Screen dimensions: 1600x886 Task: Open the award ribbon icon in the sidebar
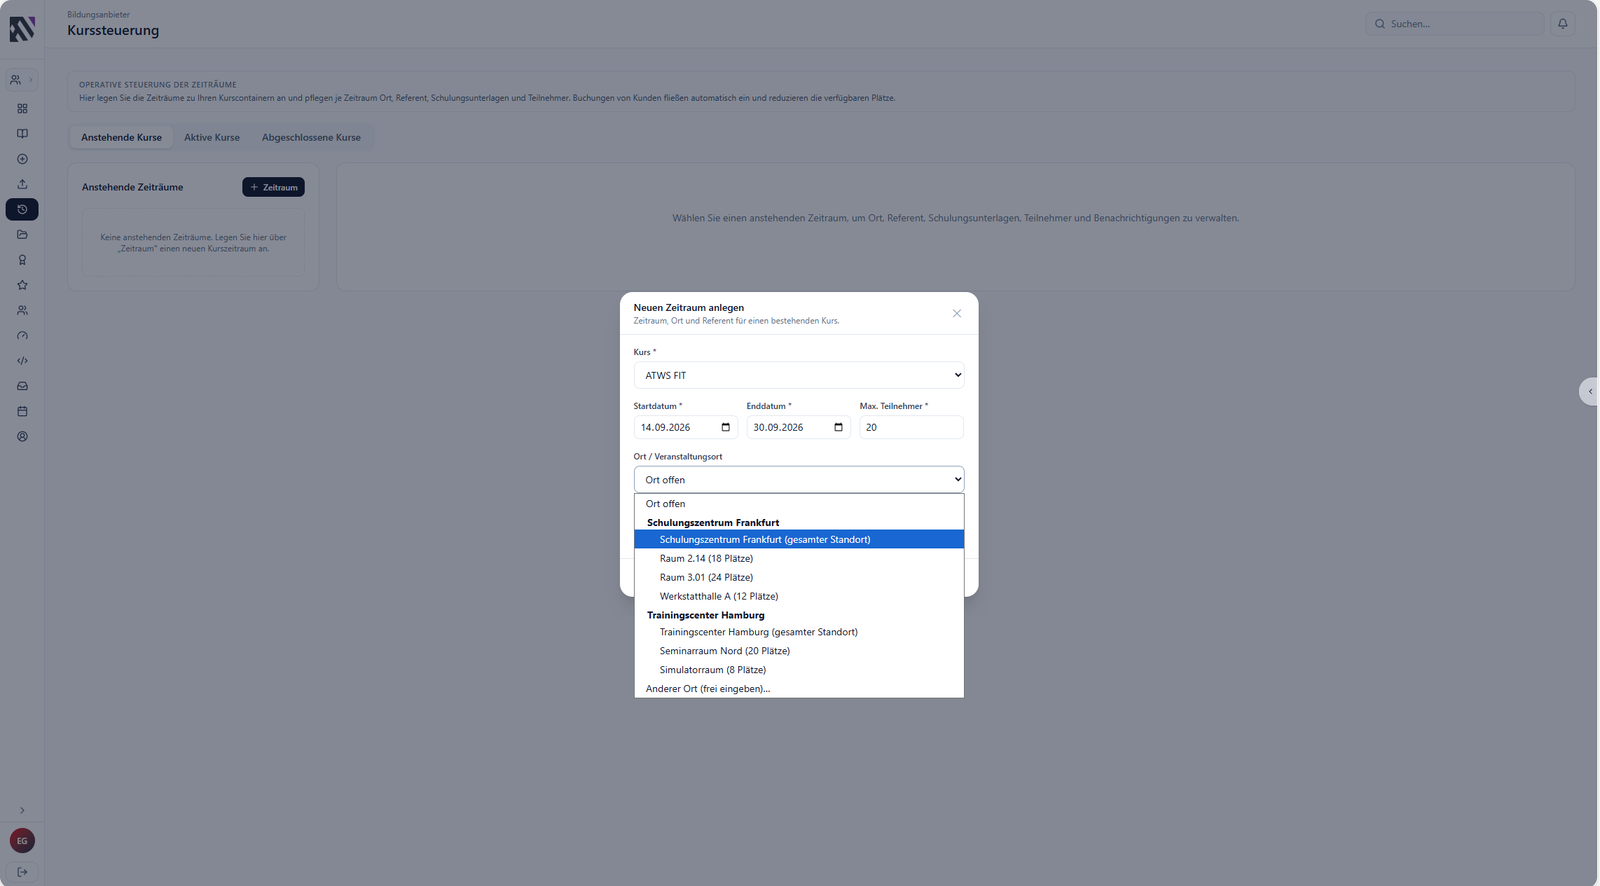(x=22, y=260)
